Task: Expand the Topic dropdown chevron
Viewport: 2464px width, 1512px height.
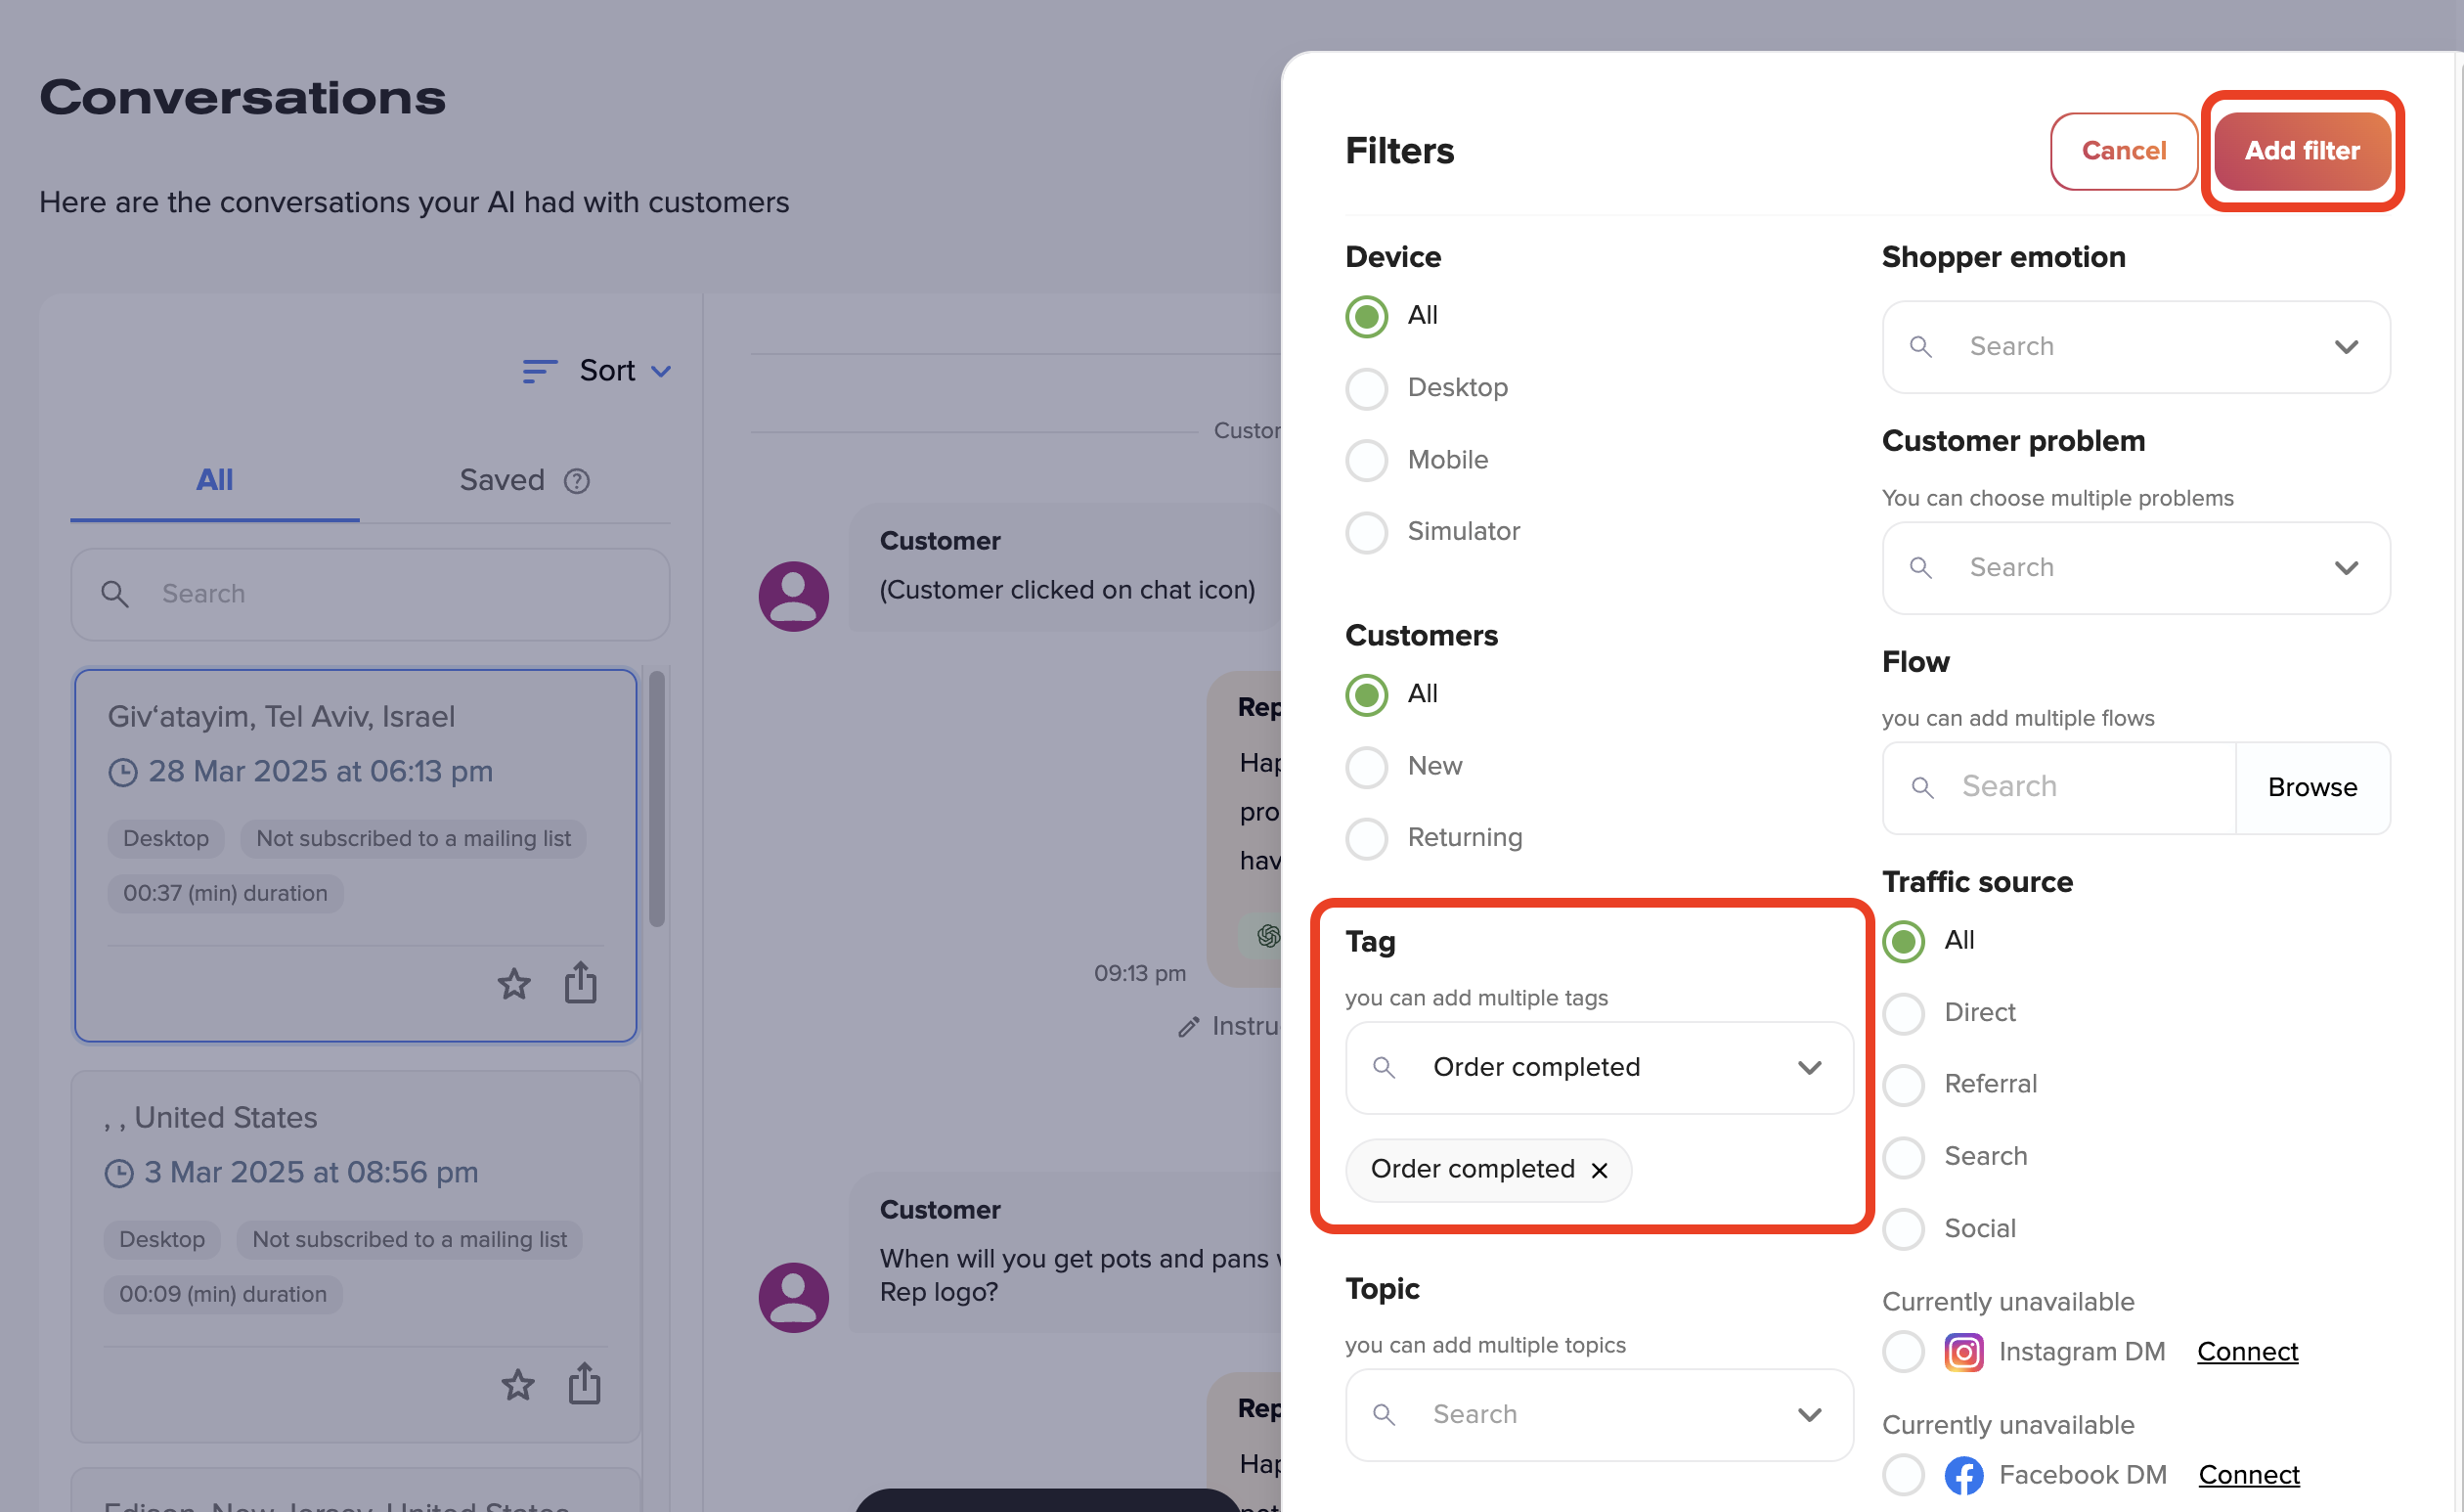Action: click(1809, 1415)
